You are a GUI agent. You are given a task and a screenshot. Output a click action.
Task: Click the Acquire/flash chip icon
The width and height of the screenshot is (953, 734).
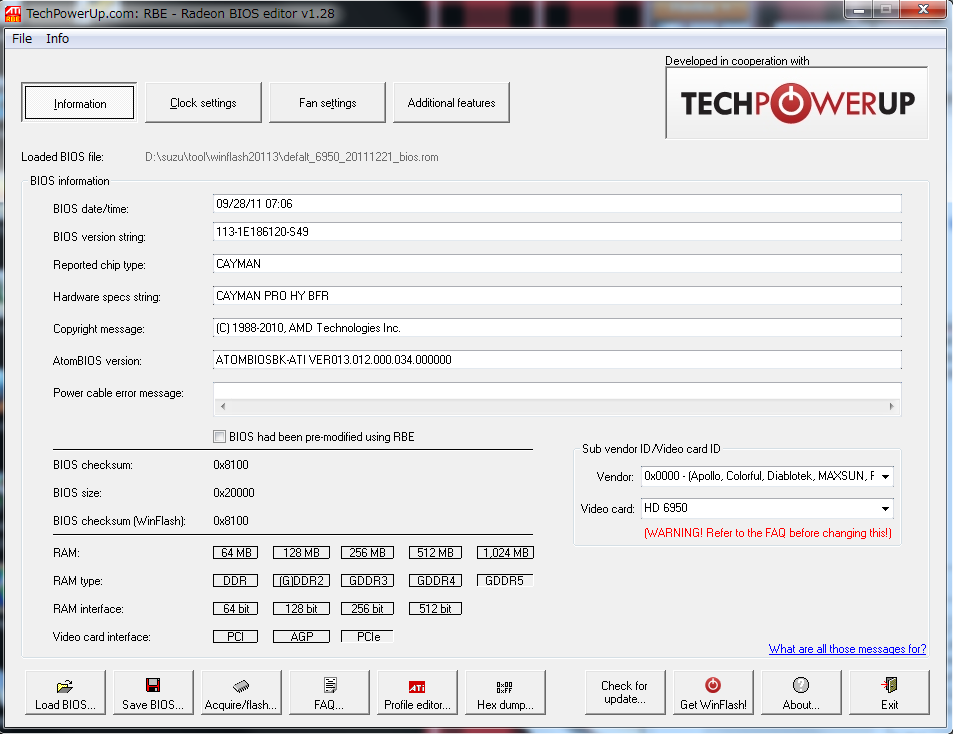pyautogui.click(x=241, y=686)
